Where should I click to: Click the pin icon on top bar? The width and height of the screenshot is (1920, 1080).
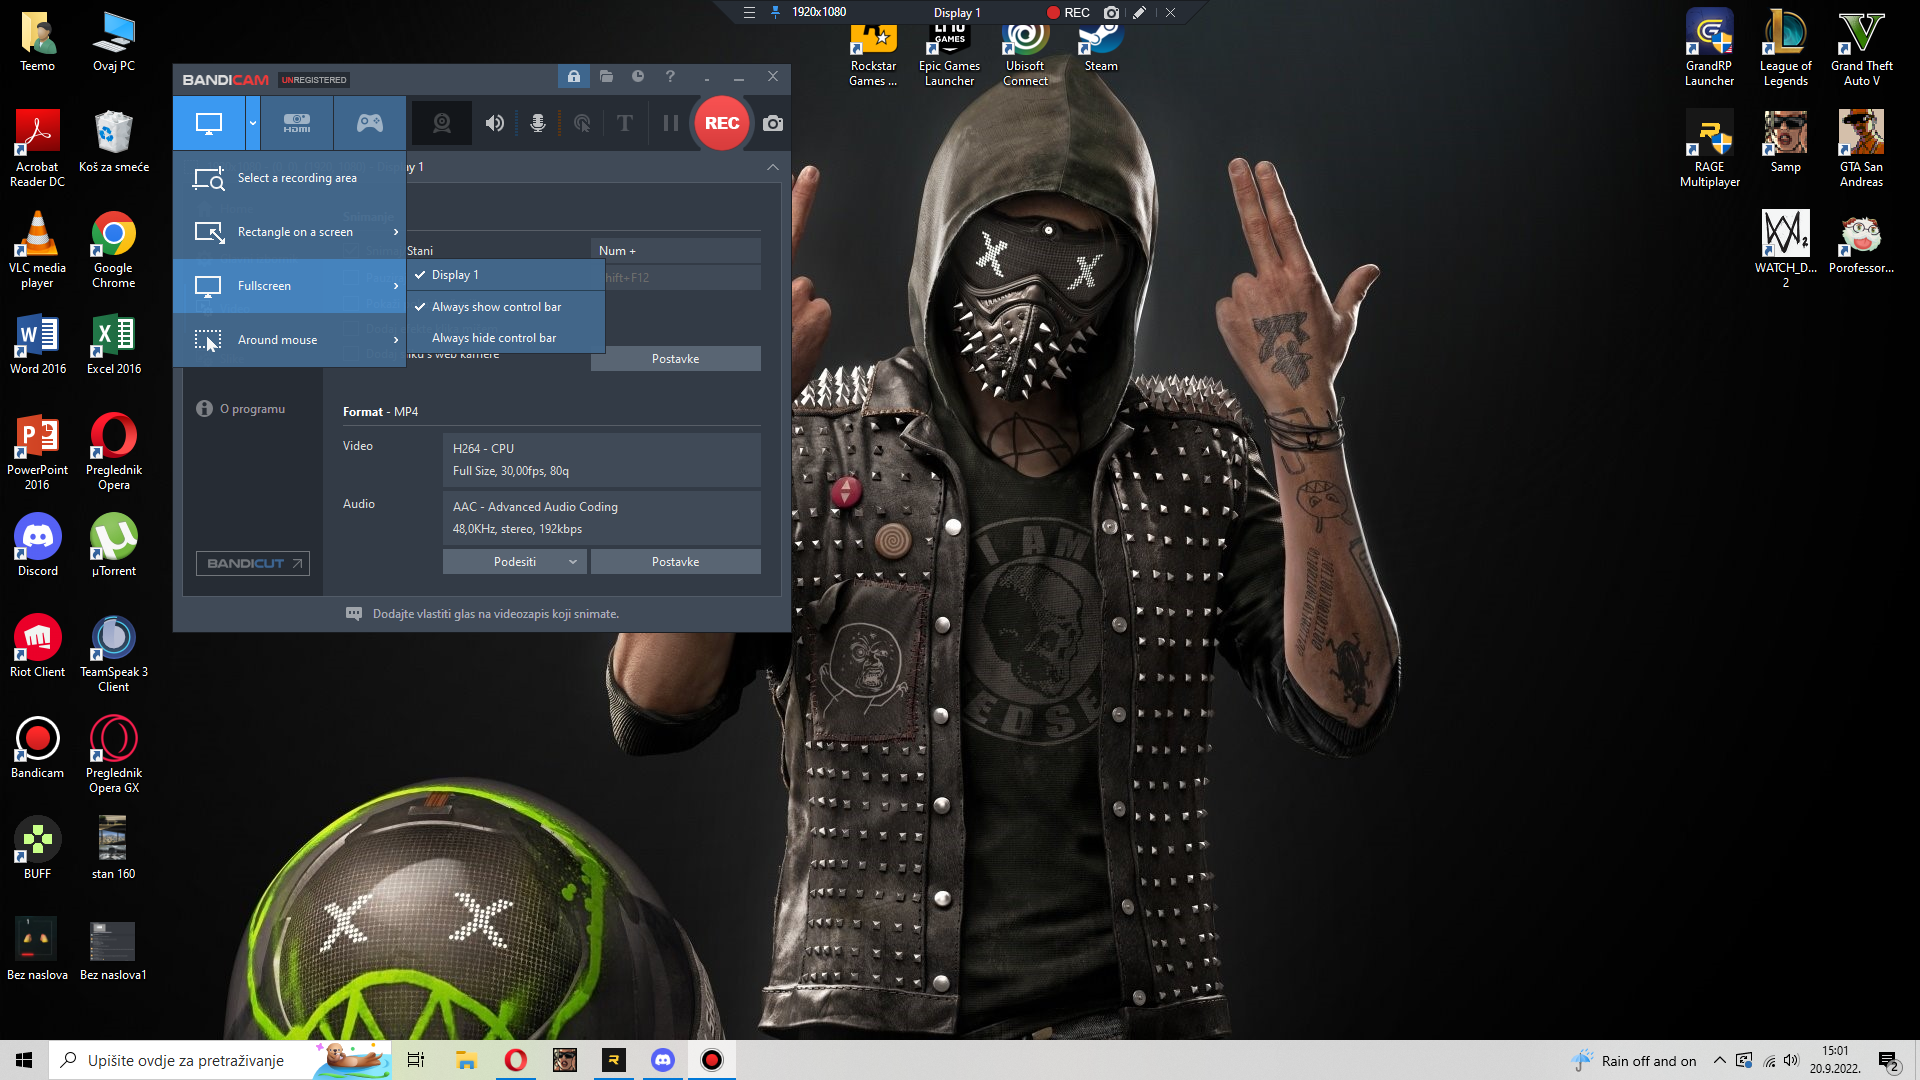(x=775, y=13)
